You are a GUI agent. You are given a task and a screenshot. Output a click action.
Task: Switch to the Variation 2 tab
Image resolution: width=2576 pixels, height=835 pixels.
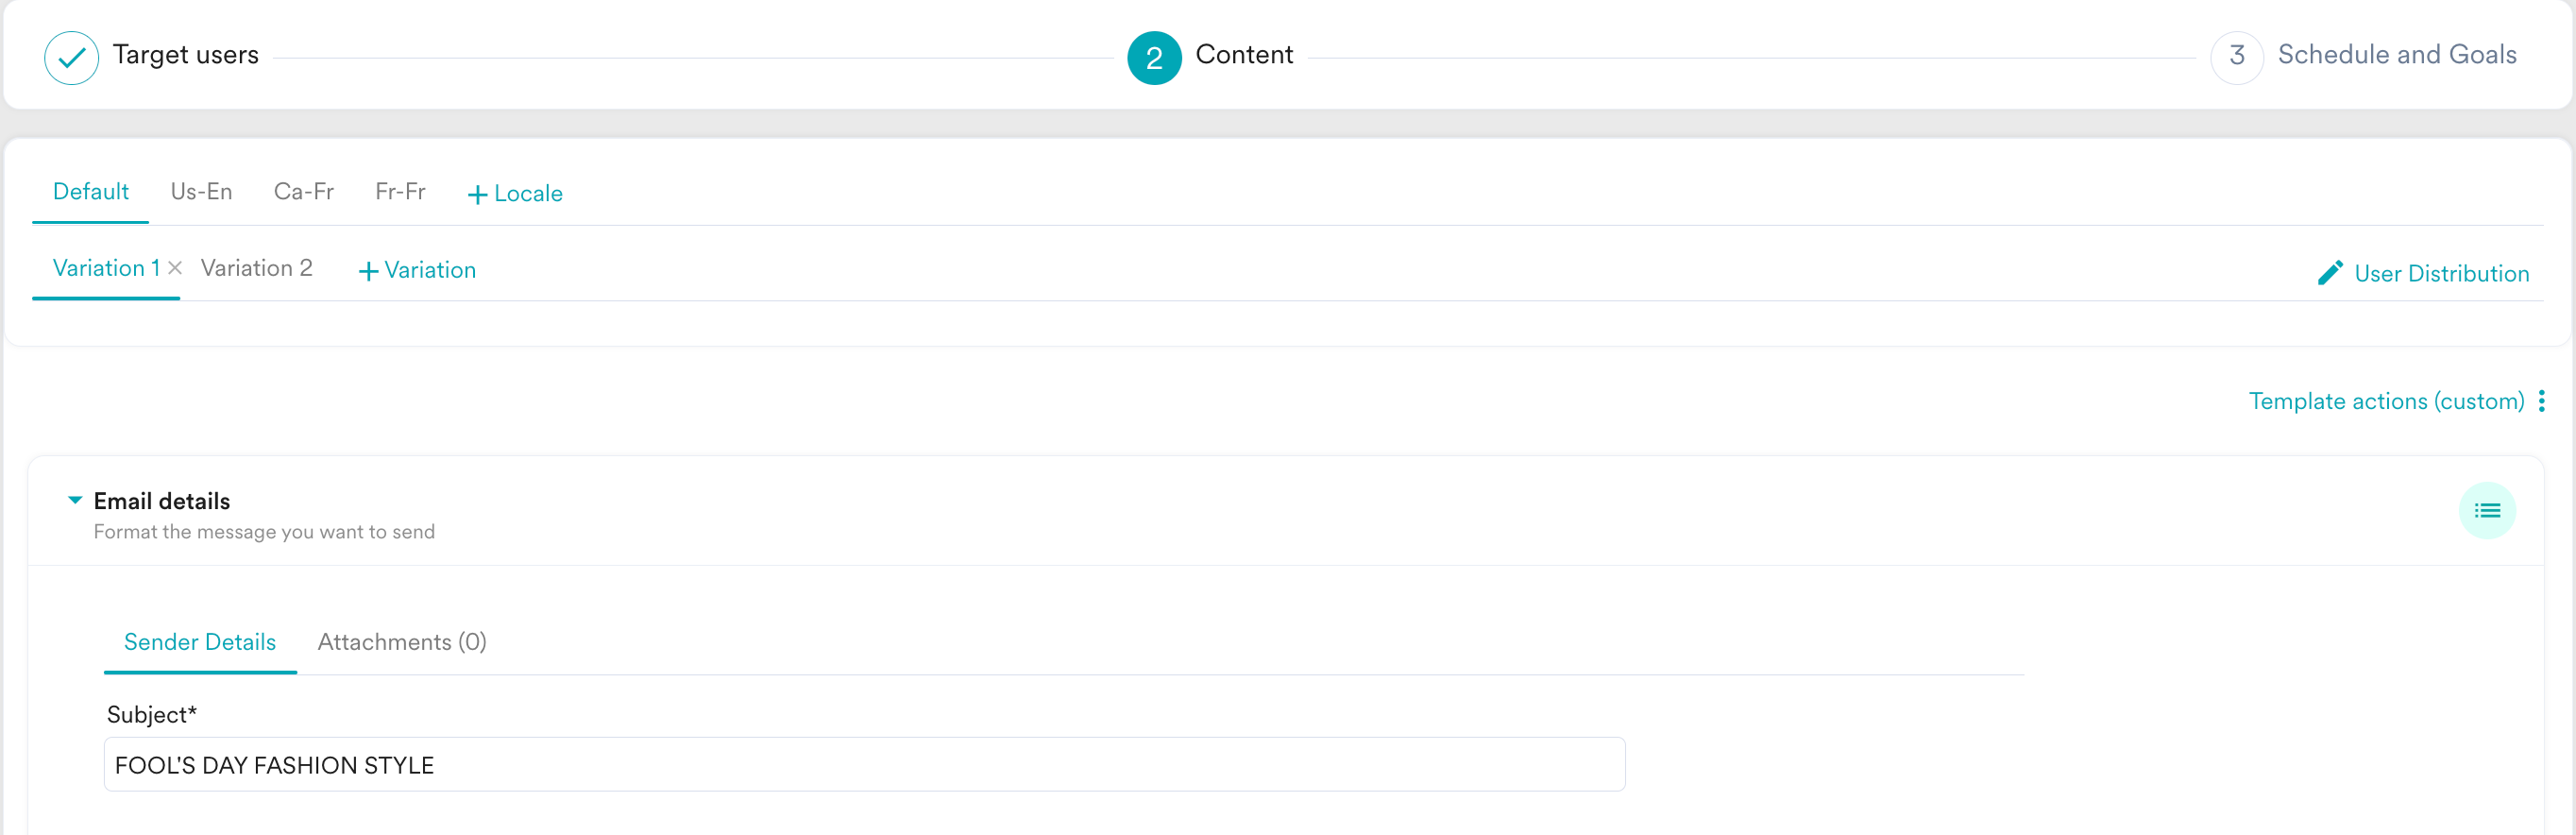coord(256,268)
